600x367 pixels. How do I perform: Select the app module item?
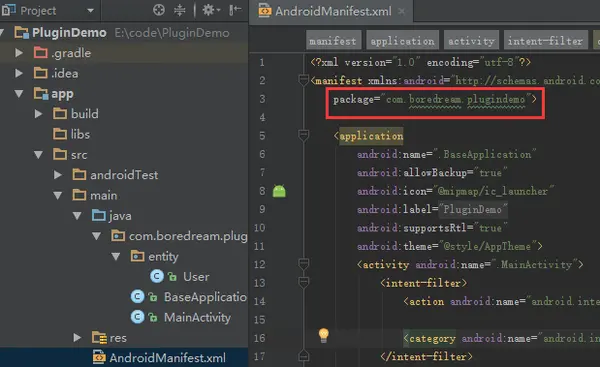point(62,93)
